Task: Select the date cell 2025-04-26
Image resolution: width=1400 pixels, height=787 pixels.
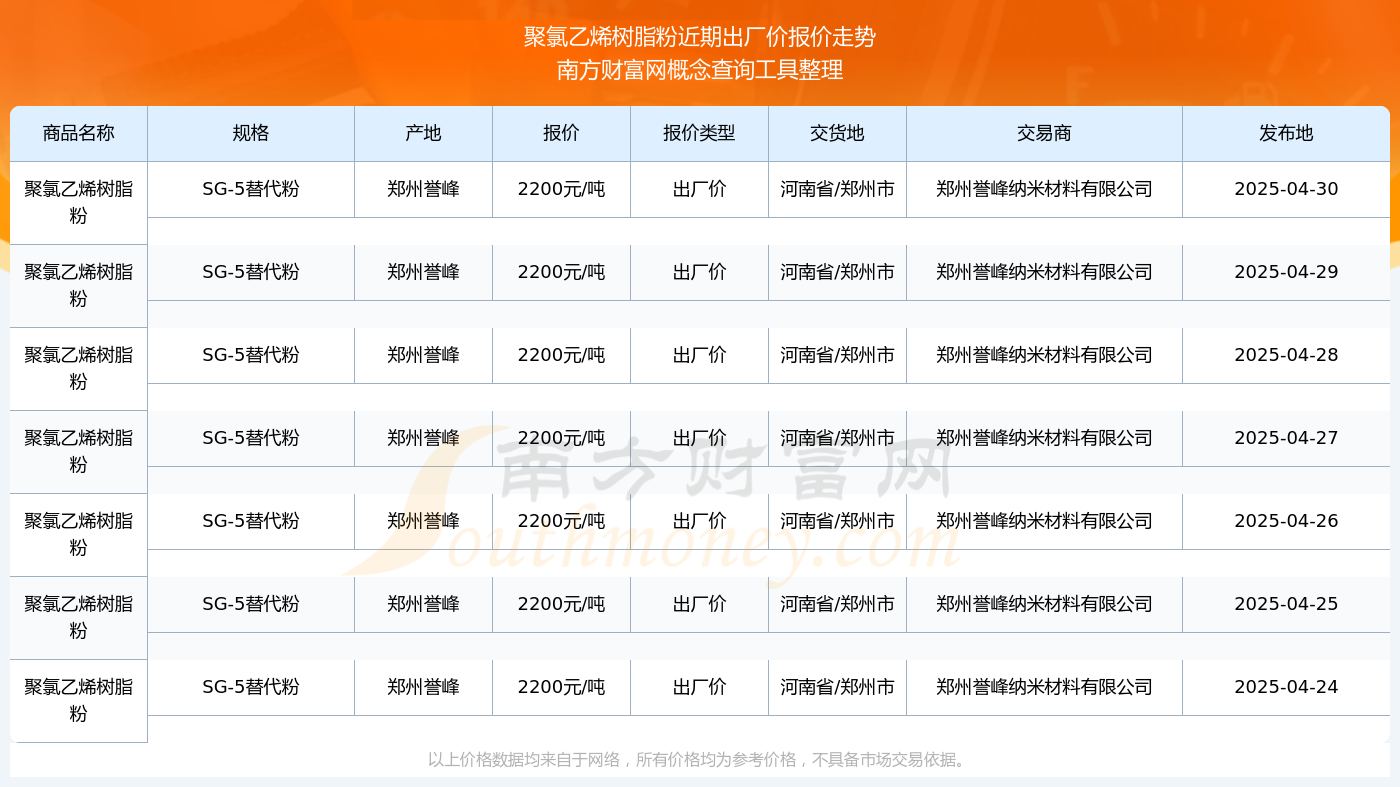Action: (1286, 521)
